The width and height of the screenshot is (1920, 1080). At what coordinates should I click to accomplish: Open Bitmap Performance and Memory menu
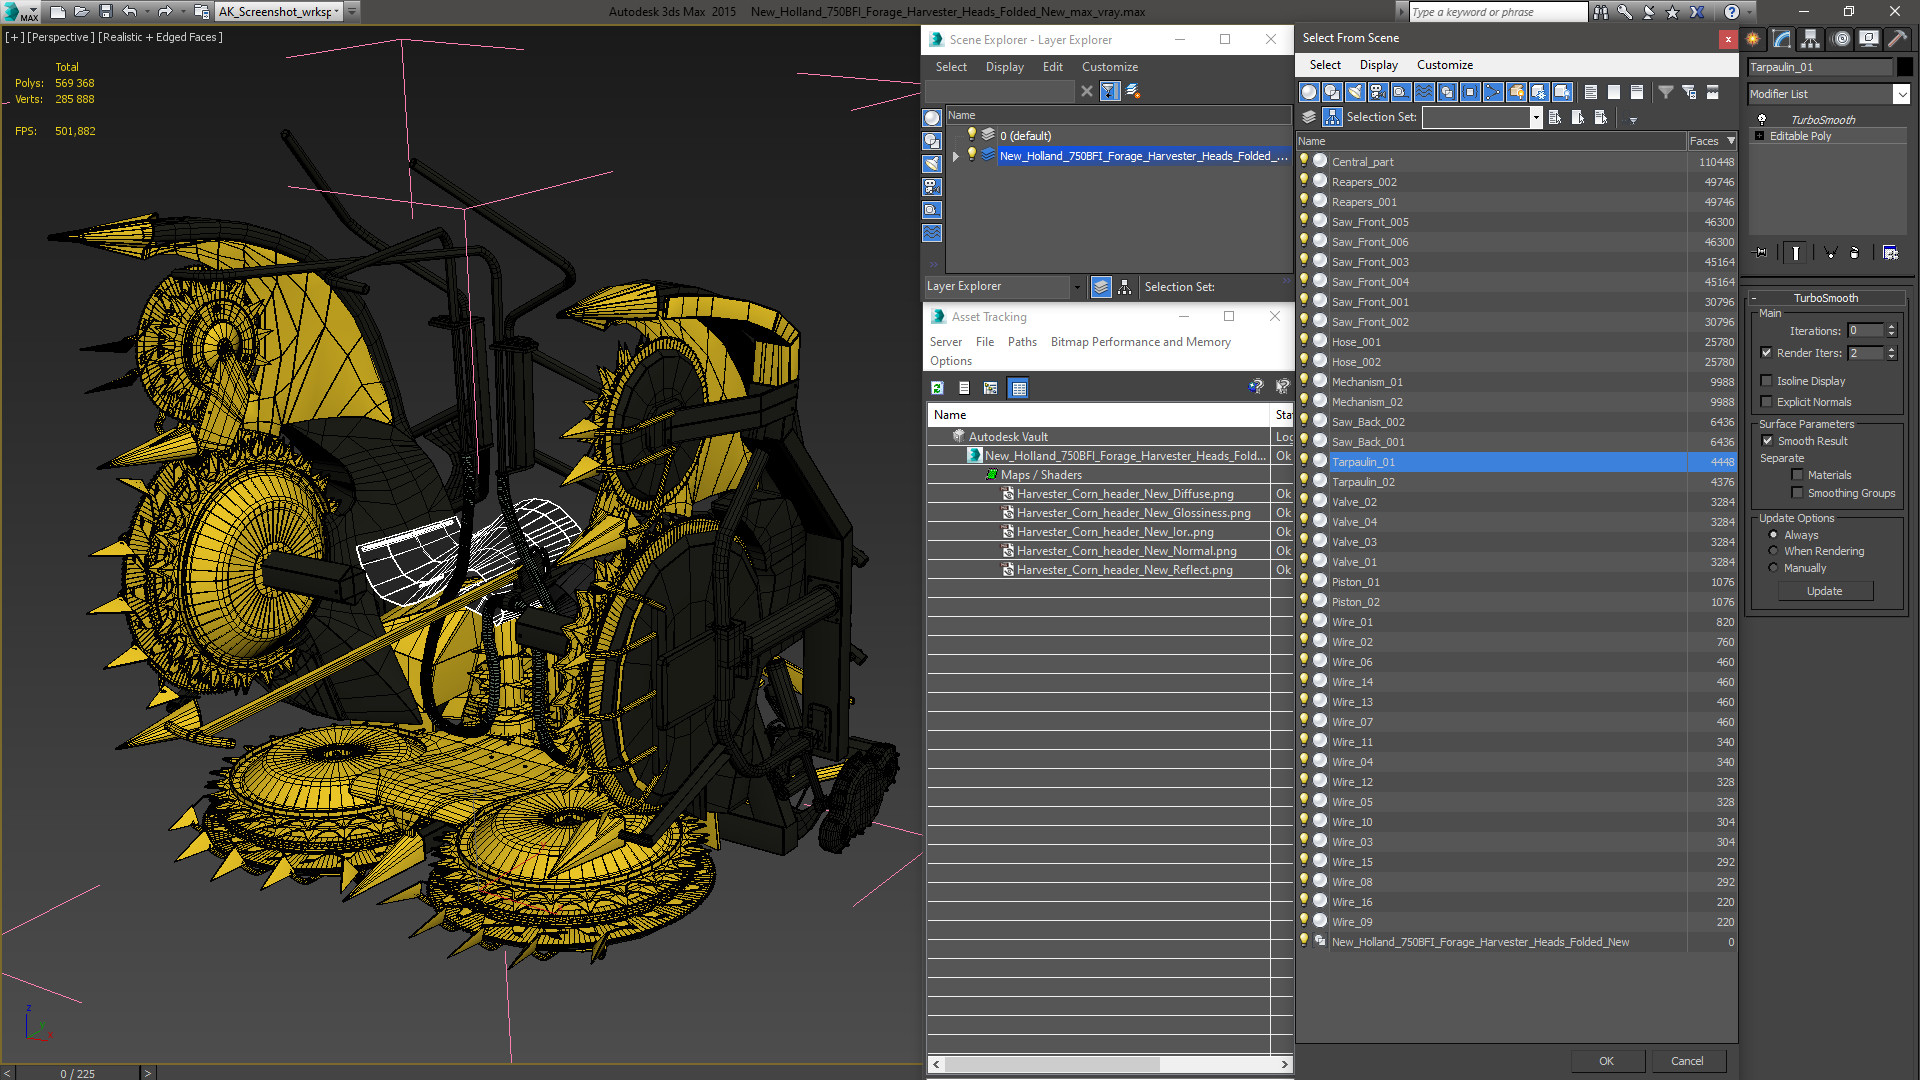point(1140,342)
